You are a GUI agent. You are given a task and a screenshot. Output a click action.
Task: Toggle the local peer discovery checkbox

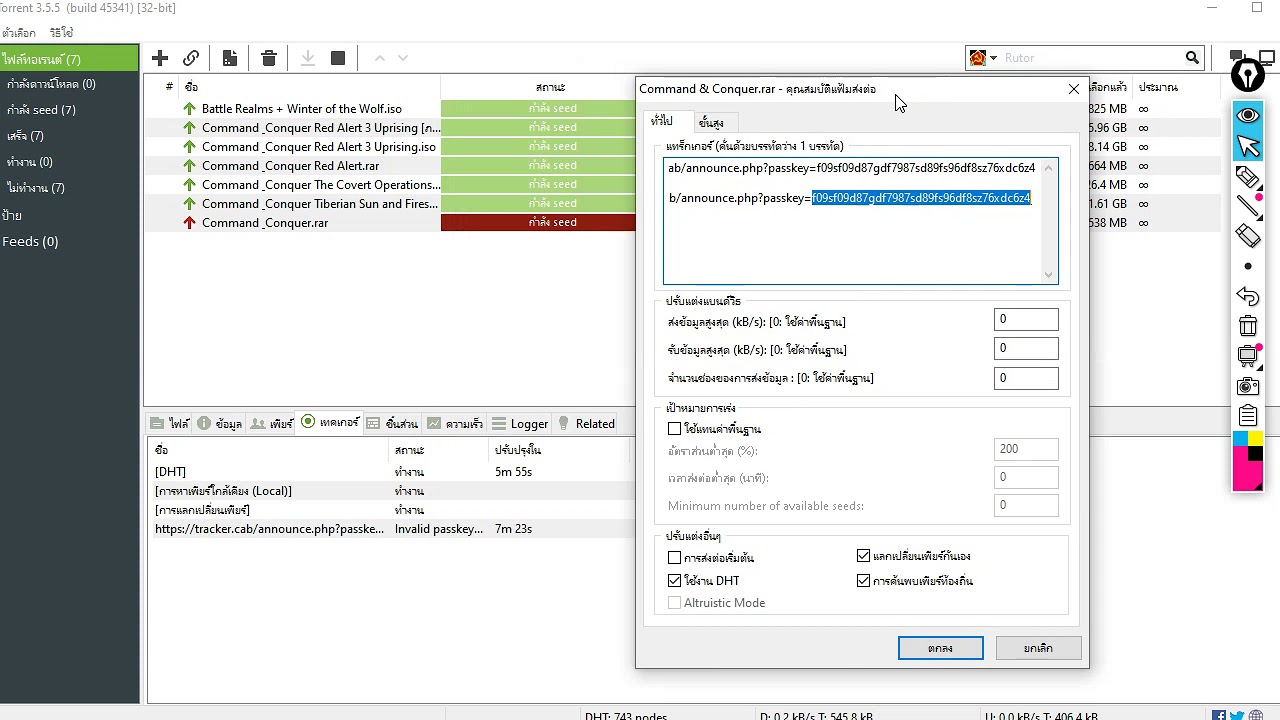(863, 580)
